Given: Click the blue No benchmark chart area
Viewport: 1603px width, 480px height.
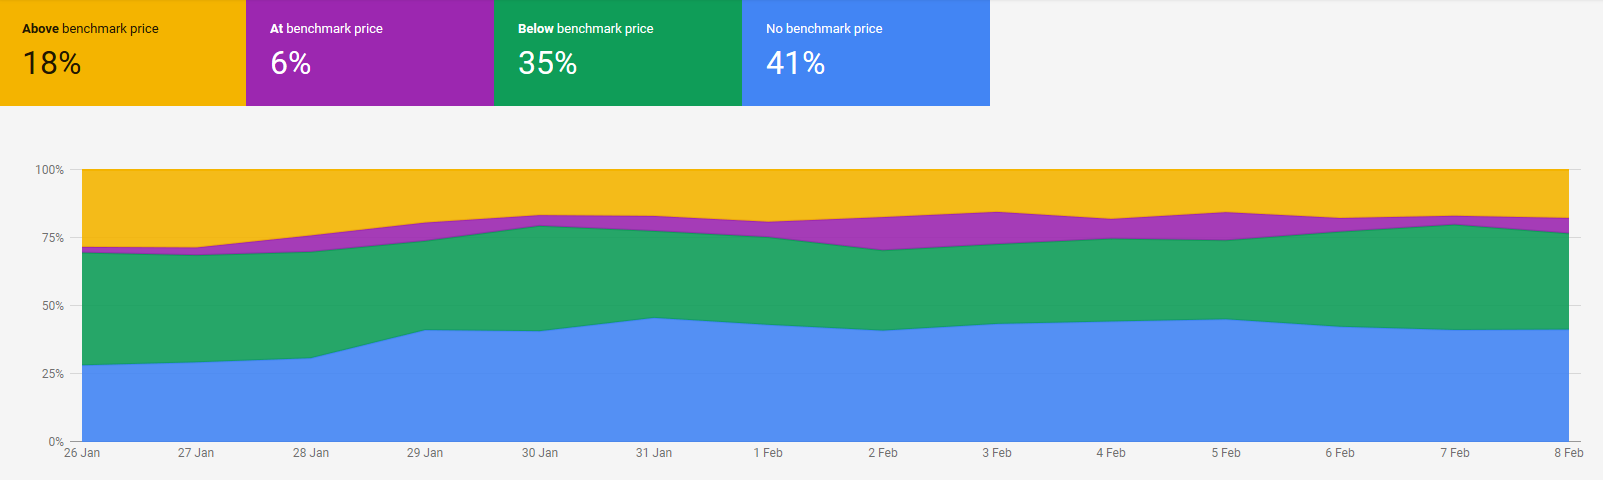Looking at the screenshot, I should click(825, 390).
